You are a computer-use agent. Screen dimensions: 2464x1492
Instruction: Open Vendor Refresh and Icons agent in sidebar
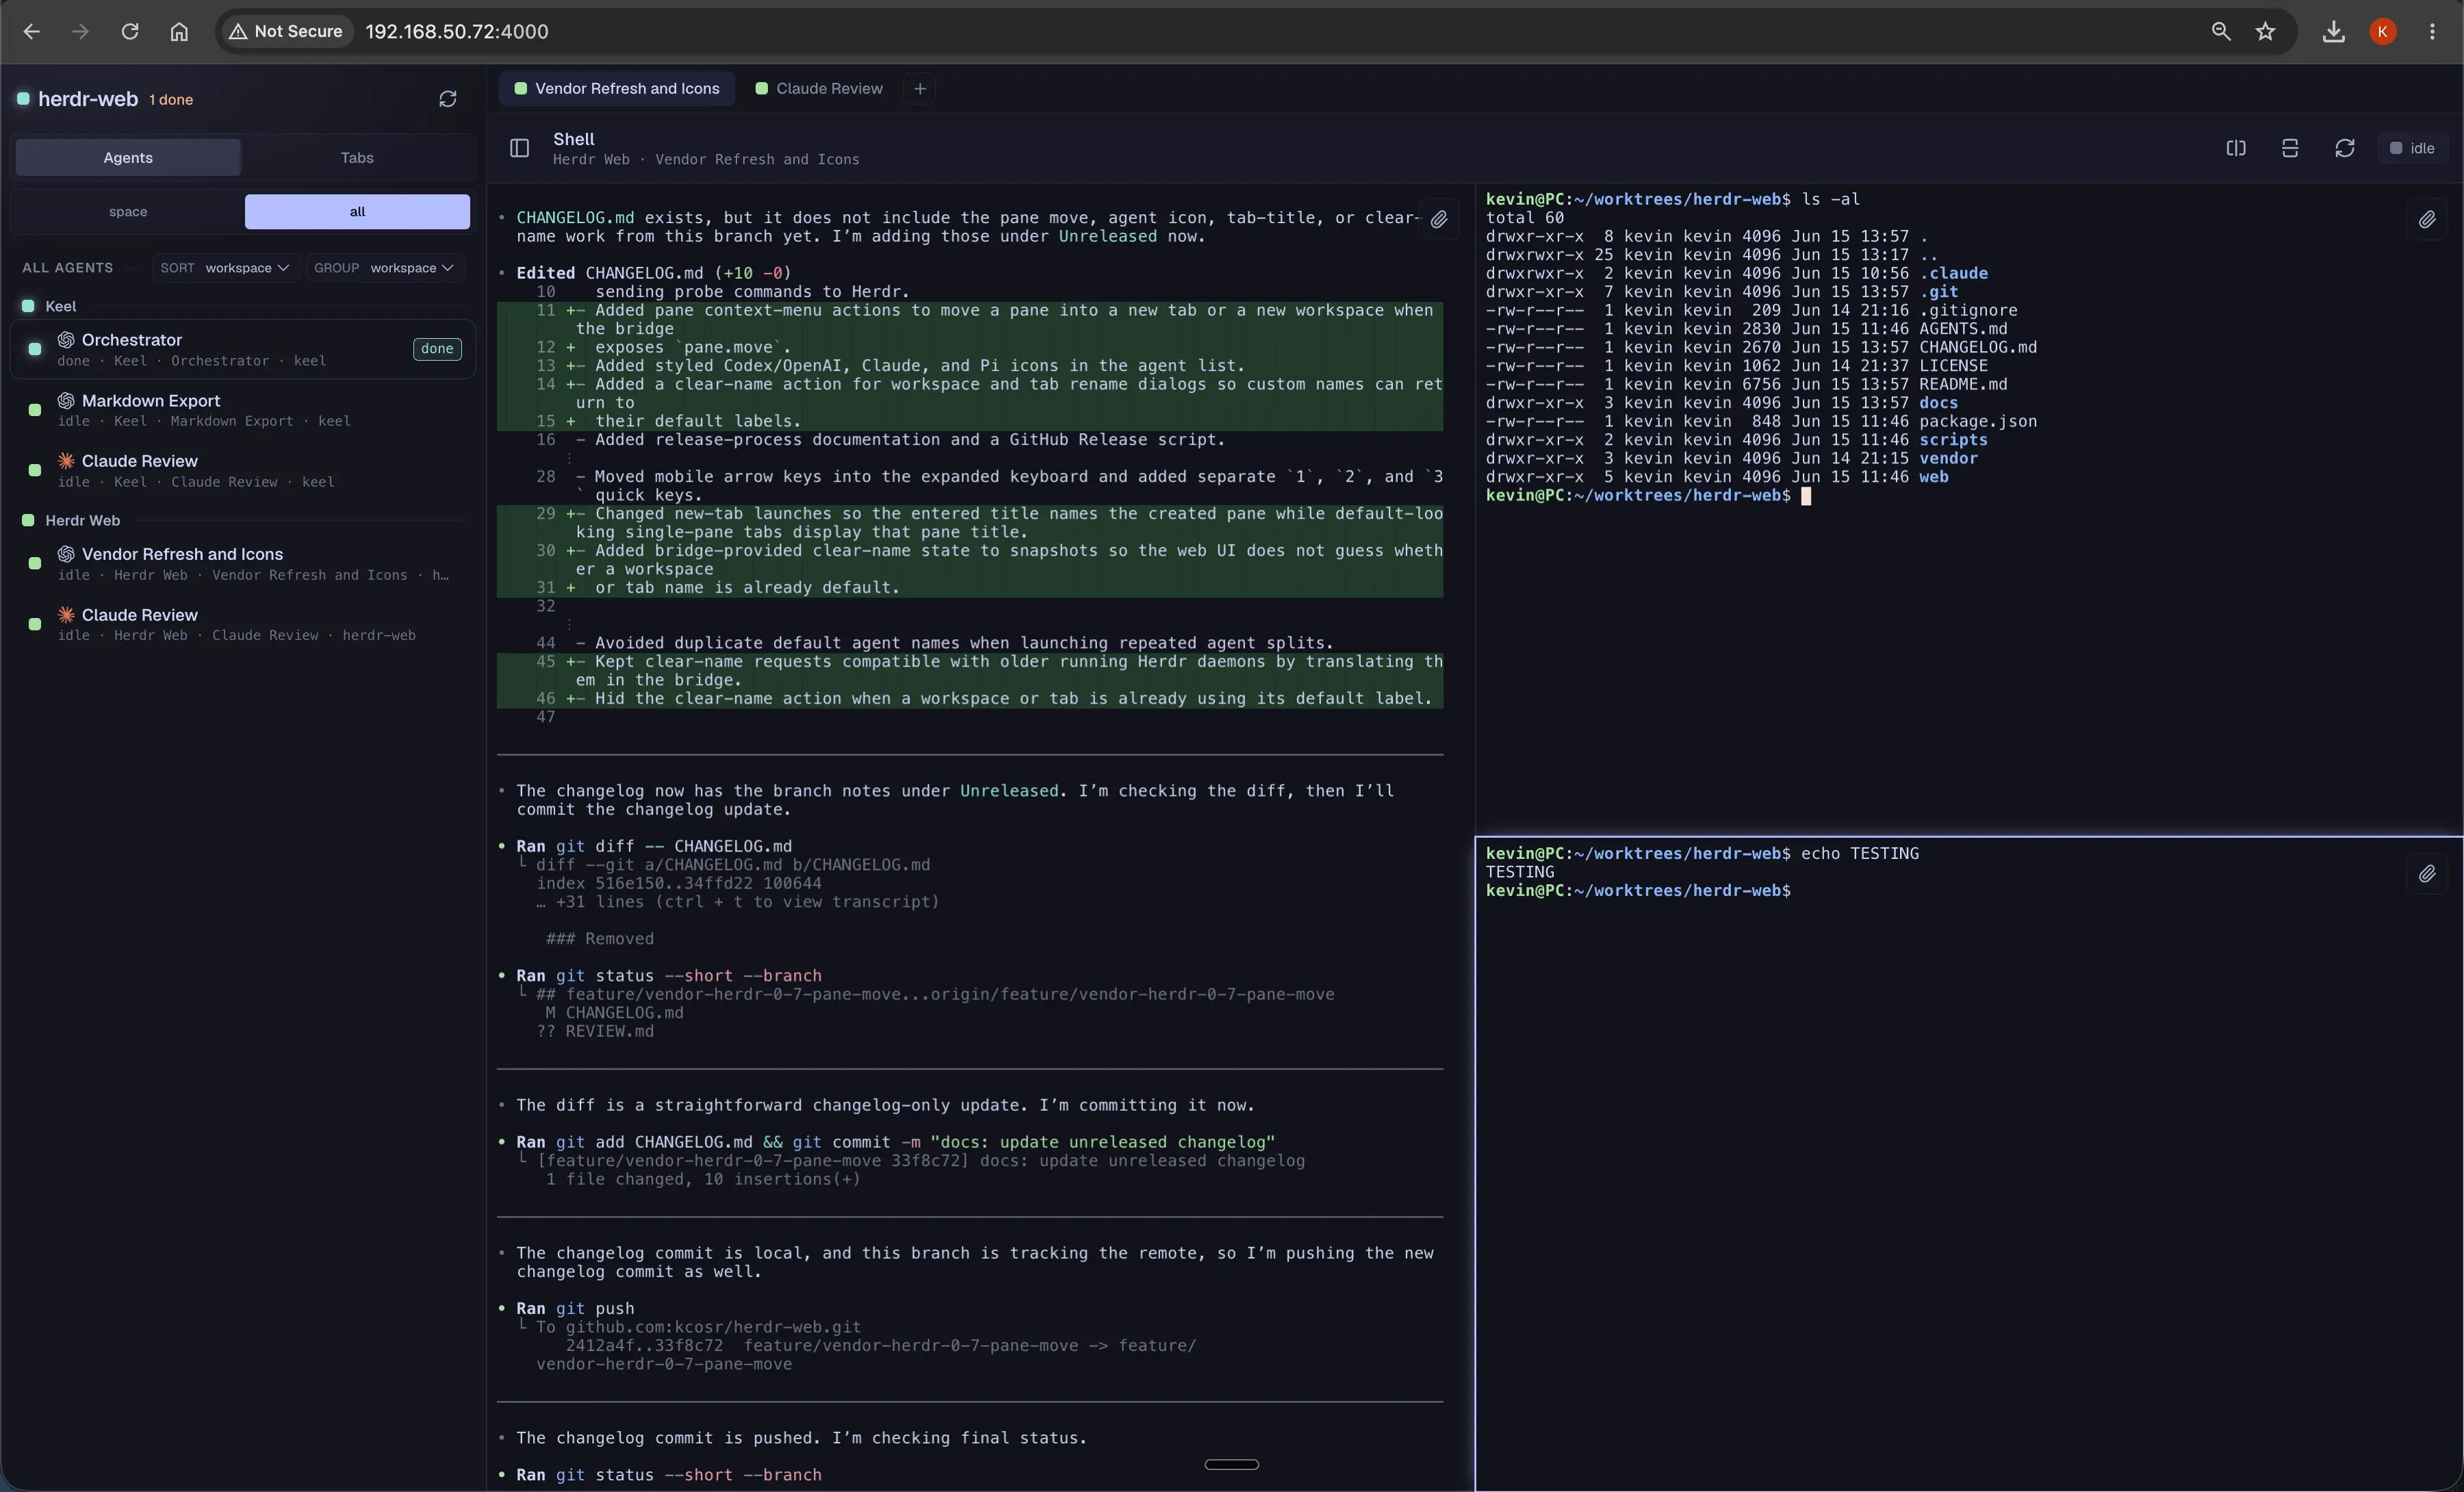[242, 563]
